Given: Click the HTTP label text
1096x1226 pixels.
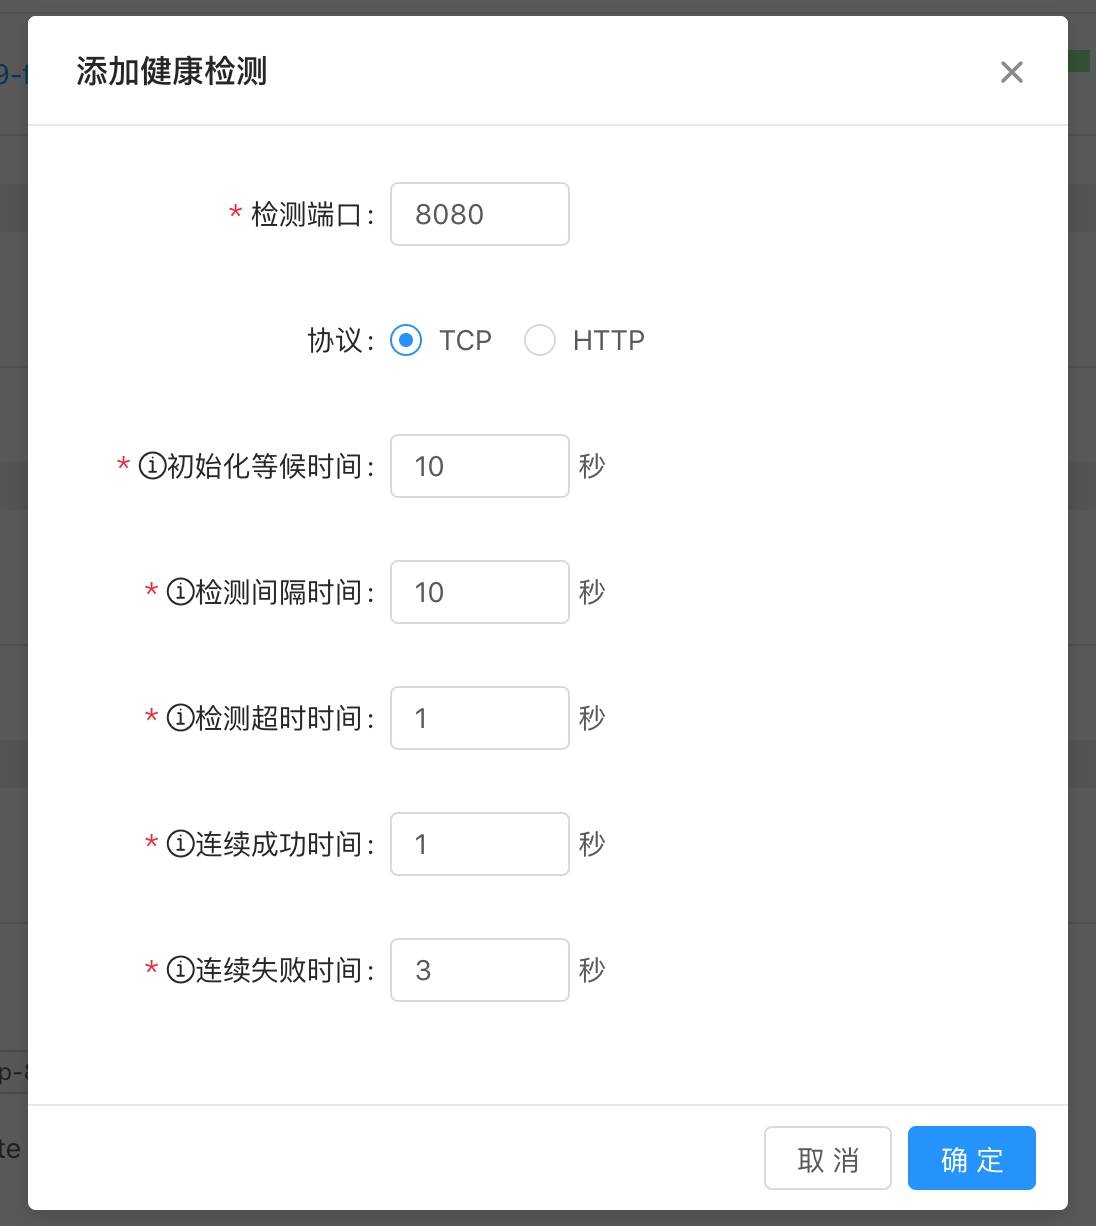Looking at the screenshot, I should point(608,340).
